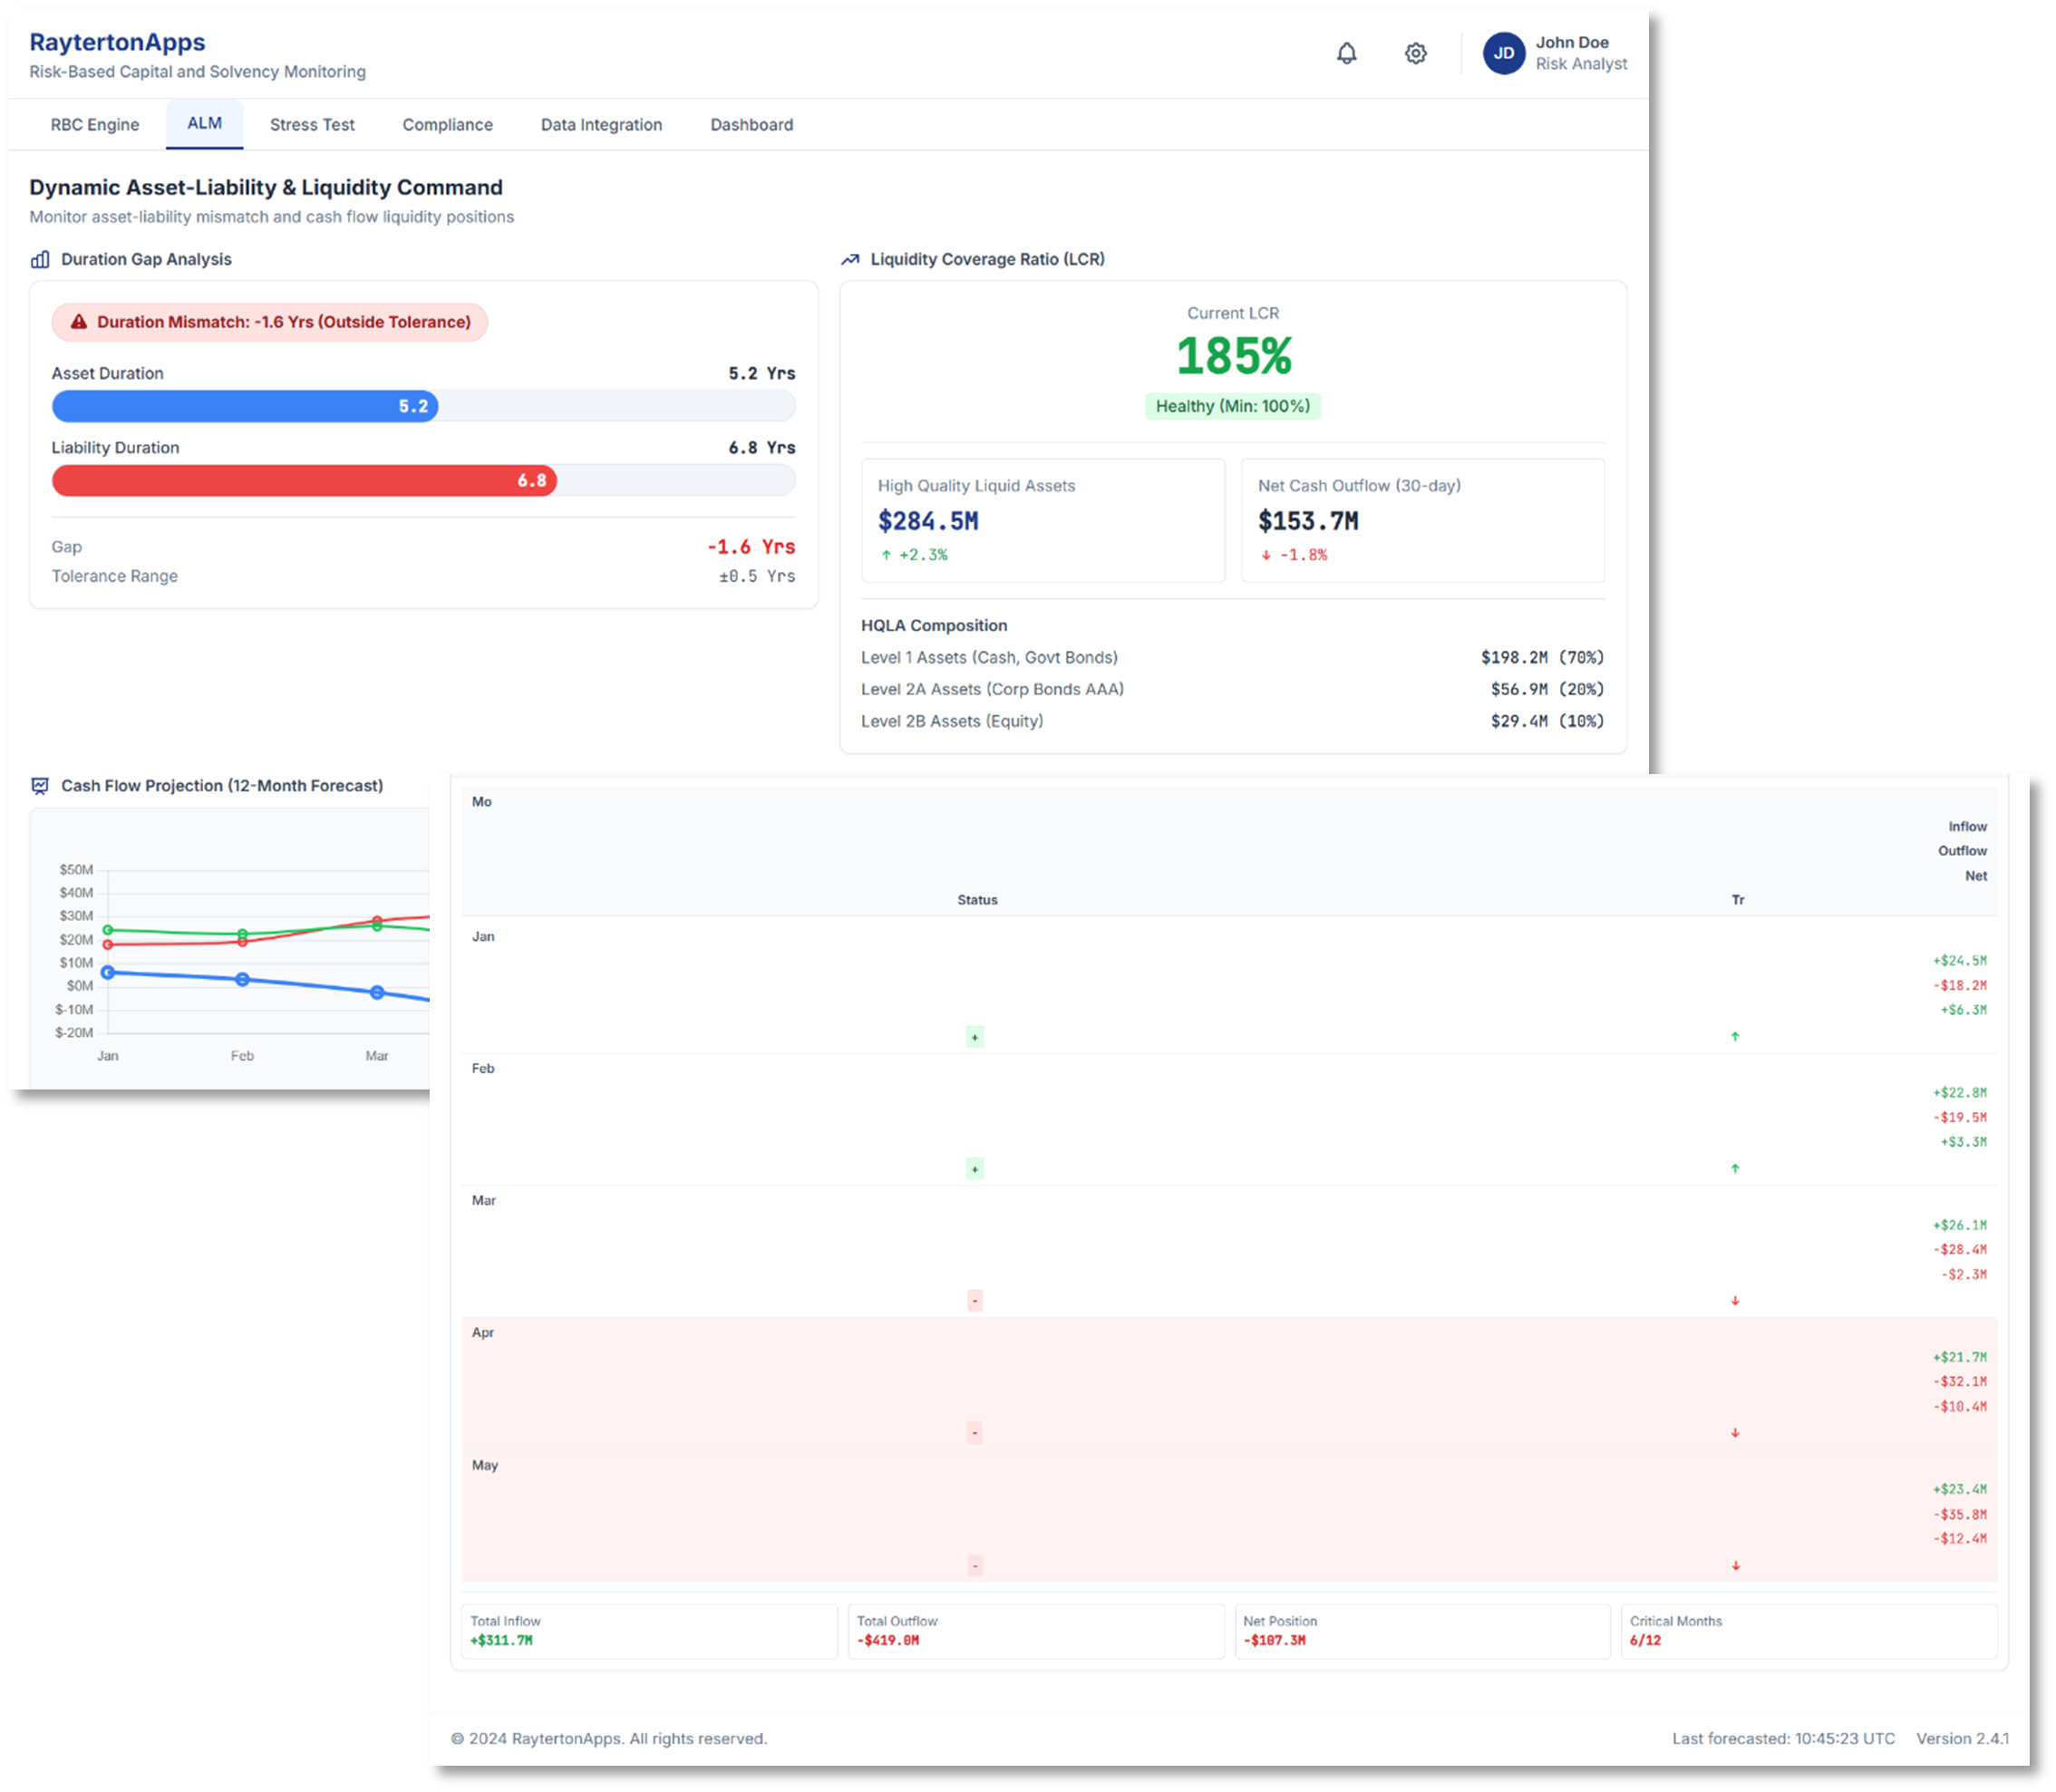Open the notifications bell icon
The height and width of the screenshot is (1792, 2056).
(x=1346, y=53)
